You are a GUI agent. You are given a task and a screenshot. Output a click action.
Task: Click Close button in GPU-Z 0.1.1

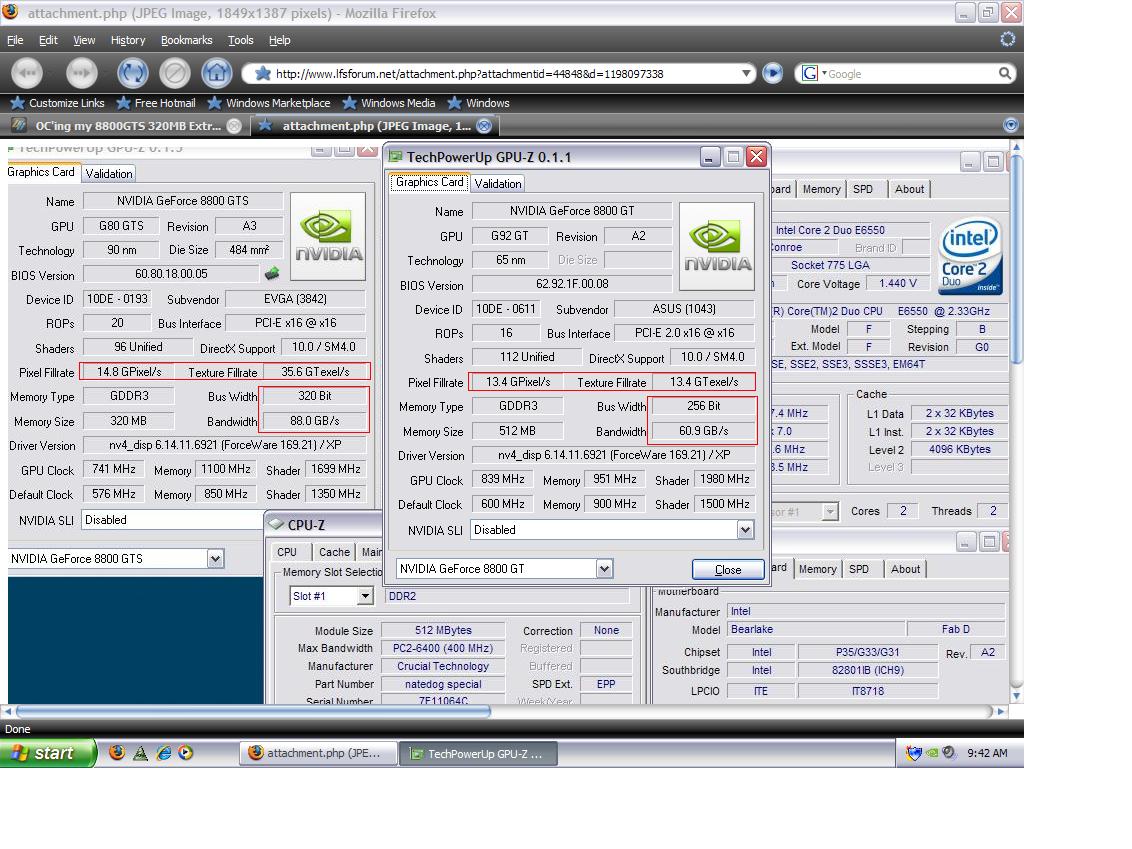(728, 570)
